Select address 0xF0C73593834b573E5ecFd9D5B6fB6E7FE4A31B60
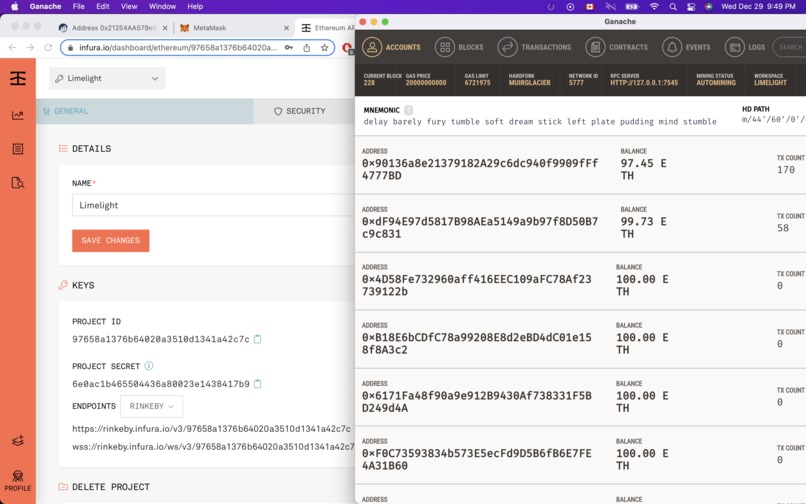This screenshot has height=504, width=806. click(477, 459)
